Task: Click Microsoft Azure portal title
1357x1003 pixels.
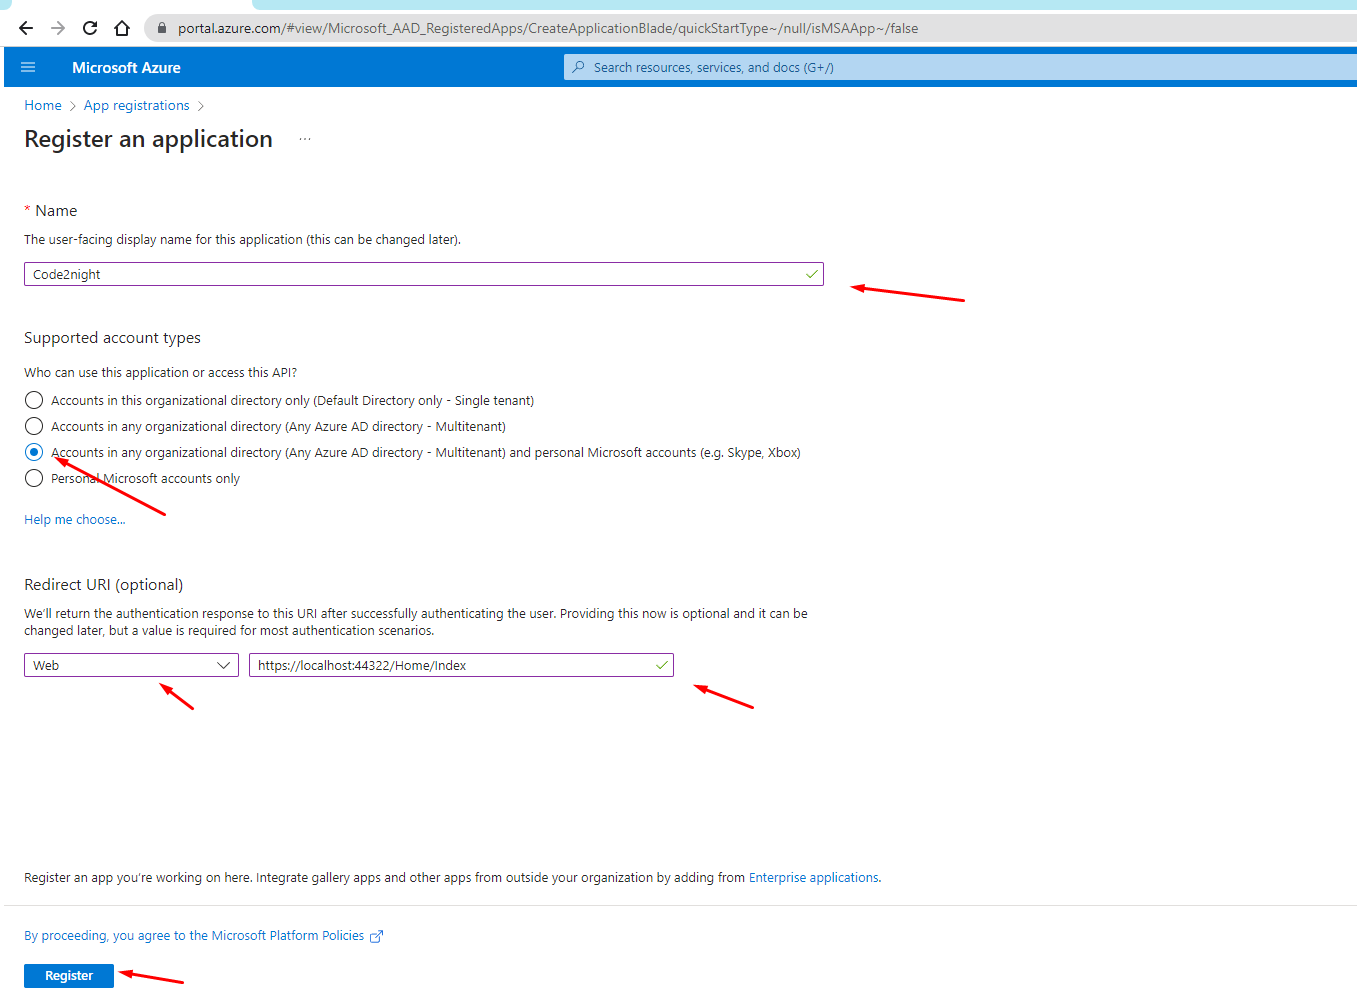Action: [126, 67]
